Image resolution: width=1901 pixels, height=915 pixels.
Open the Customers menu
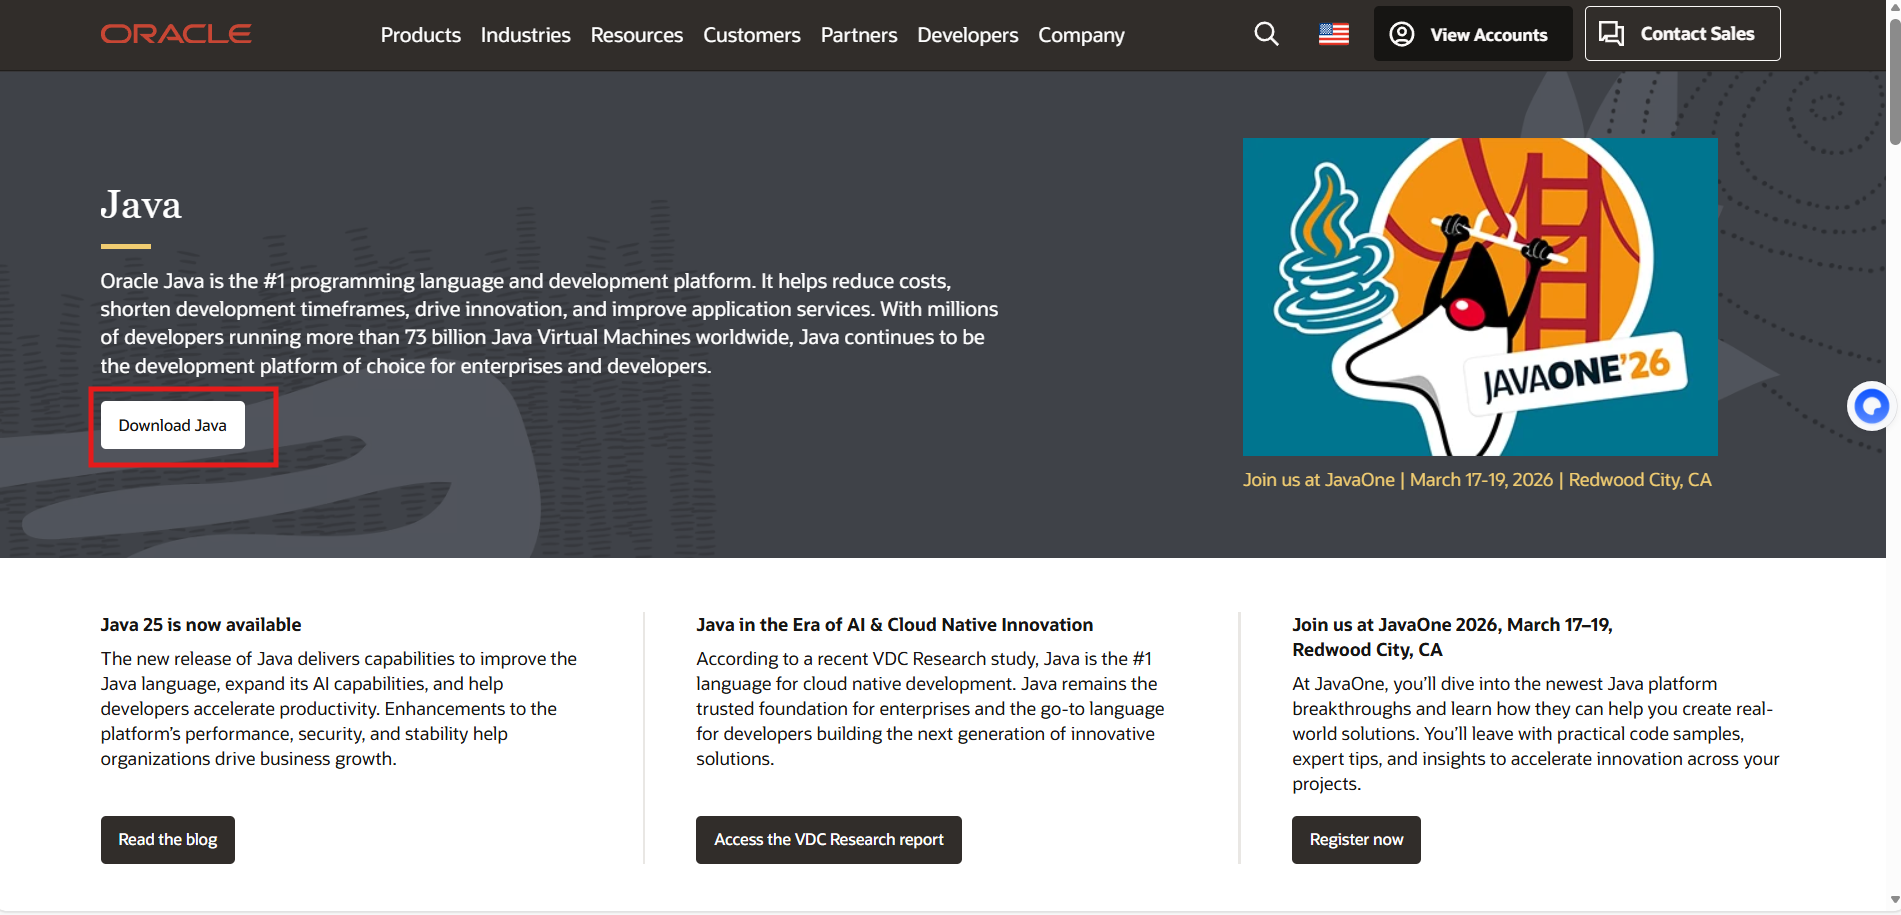point(751,35)
